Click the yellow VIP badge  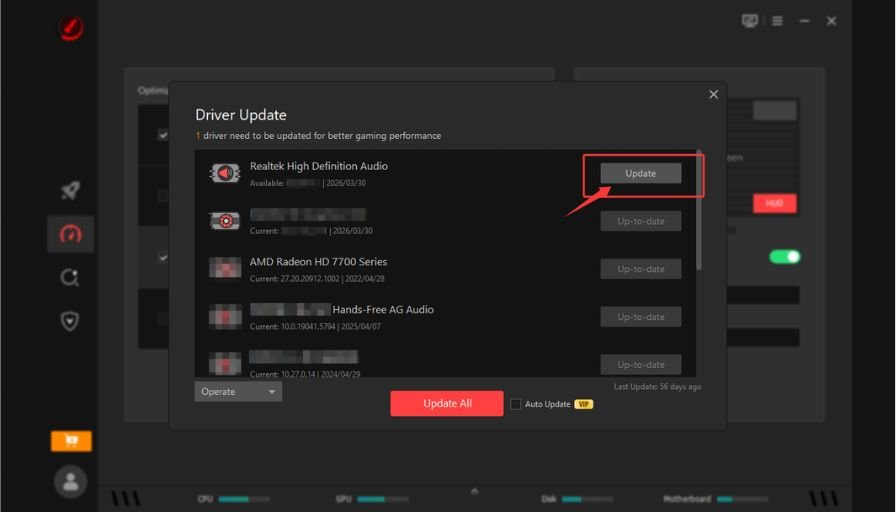(583, 404)
